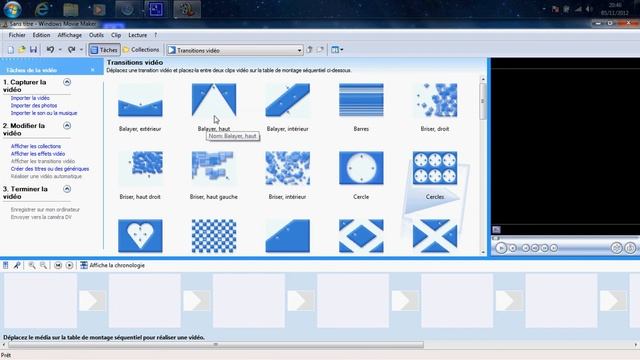
Task: Click the storyboard horizontal scrollbar
Action: point(216,345)
